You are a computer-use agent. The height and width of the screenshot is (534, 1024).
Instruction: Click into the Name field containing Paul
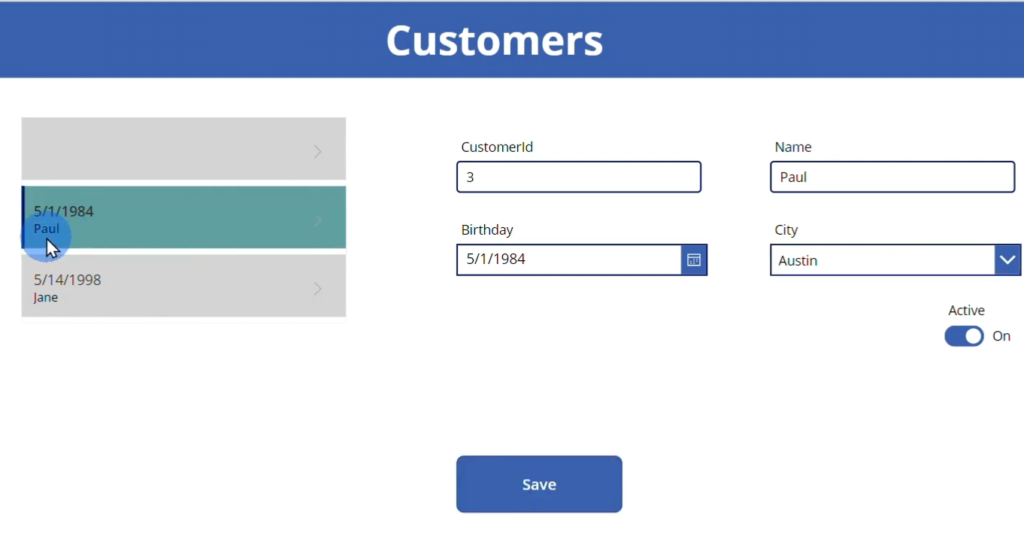pos(892,177)
